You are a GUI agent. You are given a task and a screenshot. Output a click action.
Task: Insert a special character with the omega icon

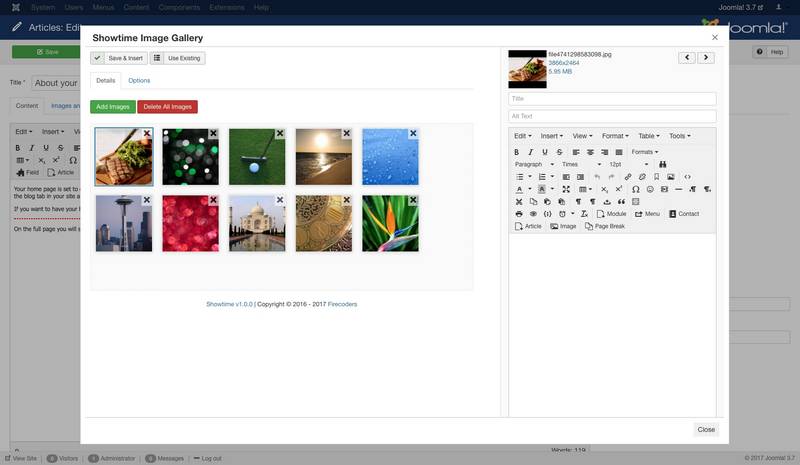(x=635, y=189)
